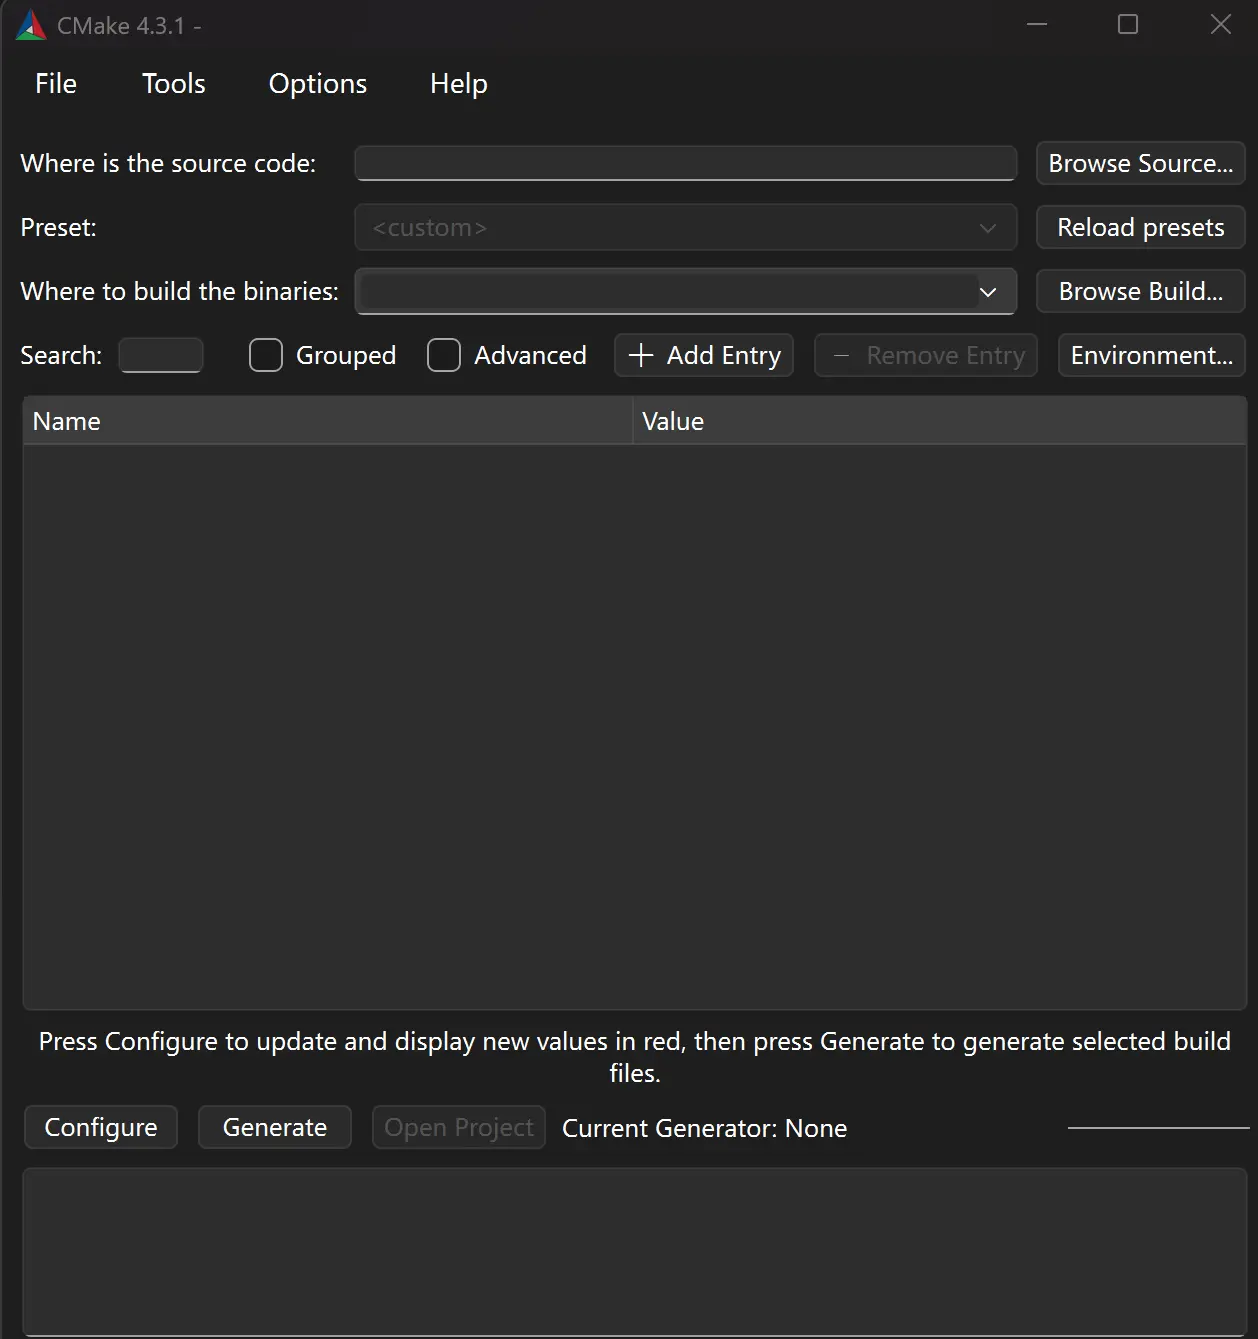Click the source code path input field
Viewport: 1258px width, 1339px height.
(686, 163)
